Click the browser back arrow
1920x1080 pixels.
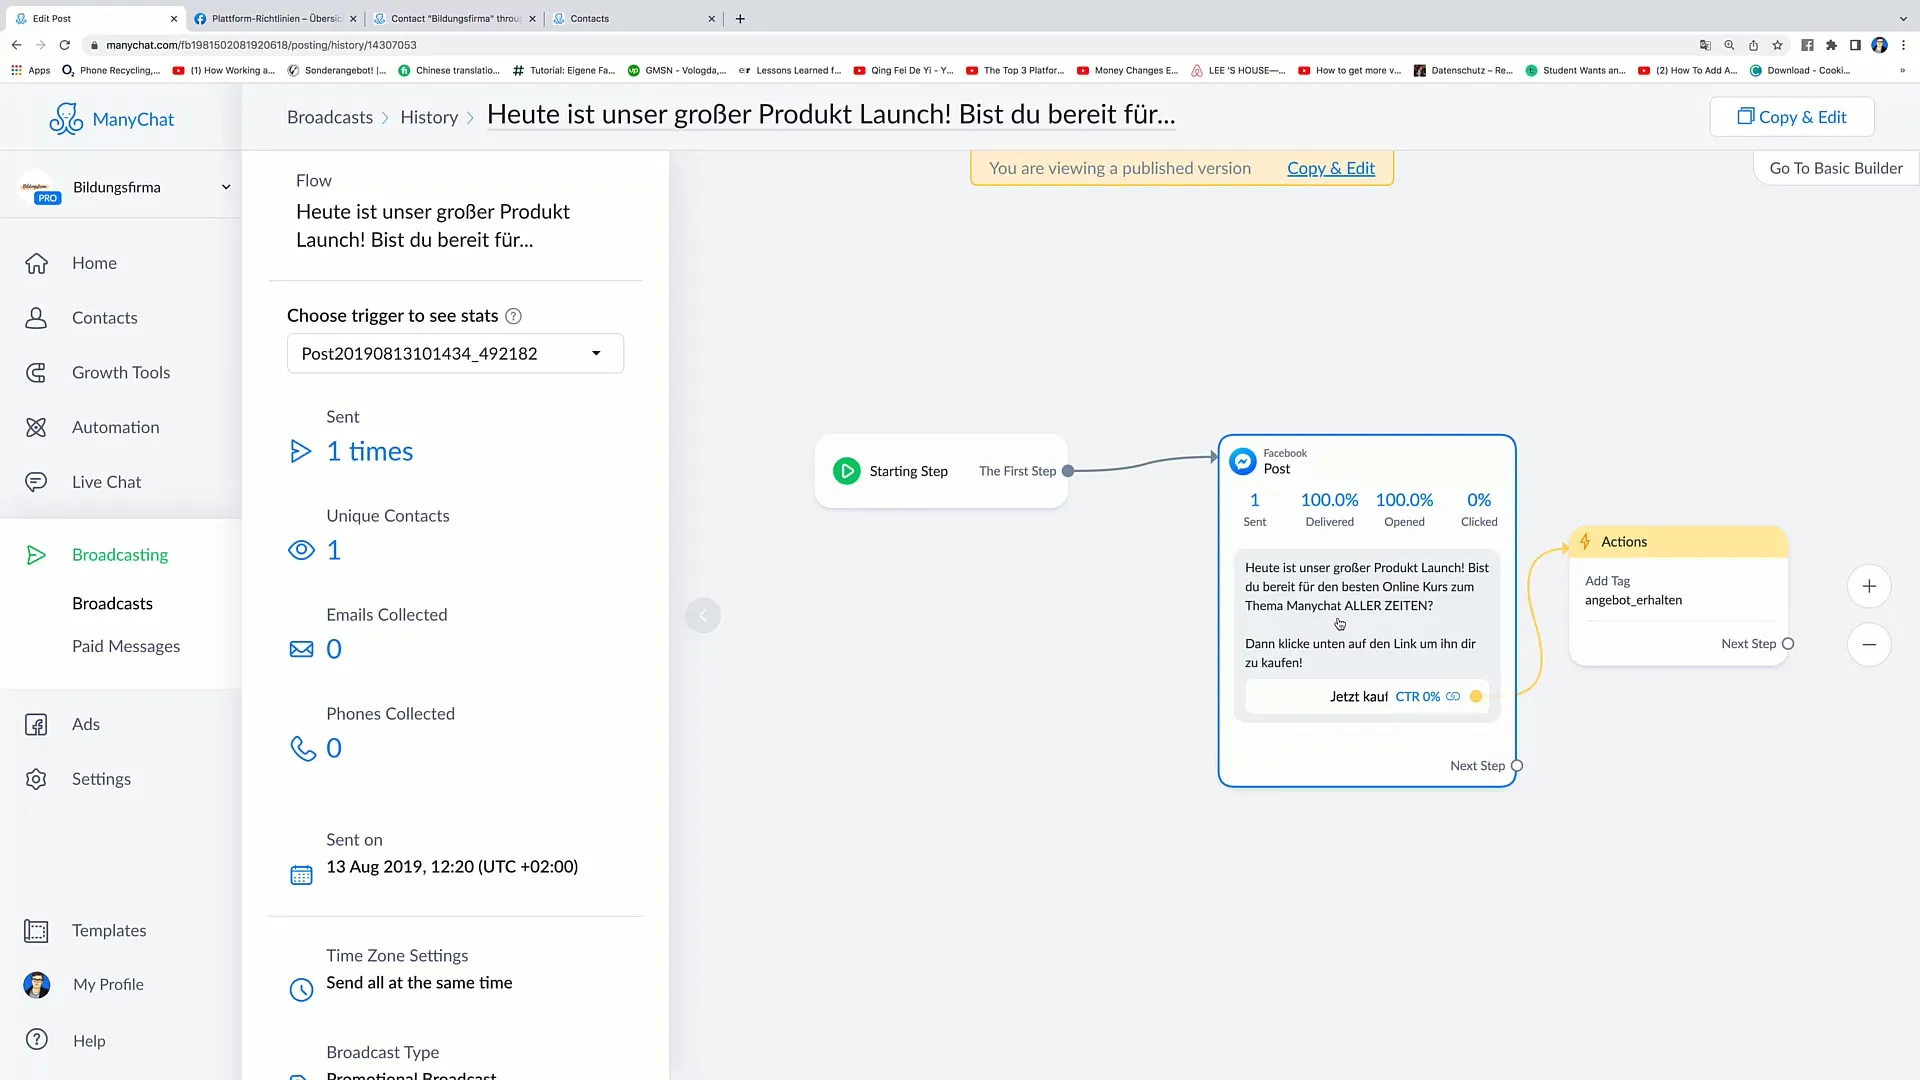(x=16, y=45)
